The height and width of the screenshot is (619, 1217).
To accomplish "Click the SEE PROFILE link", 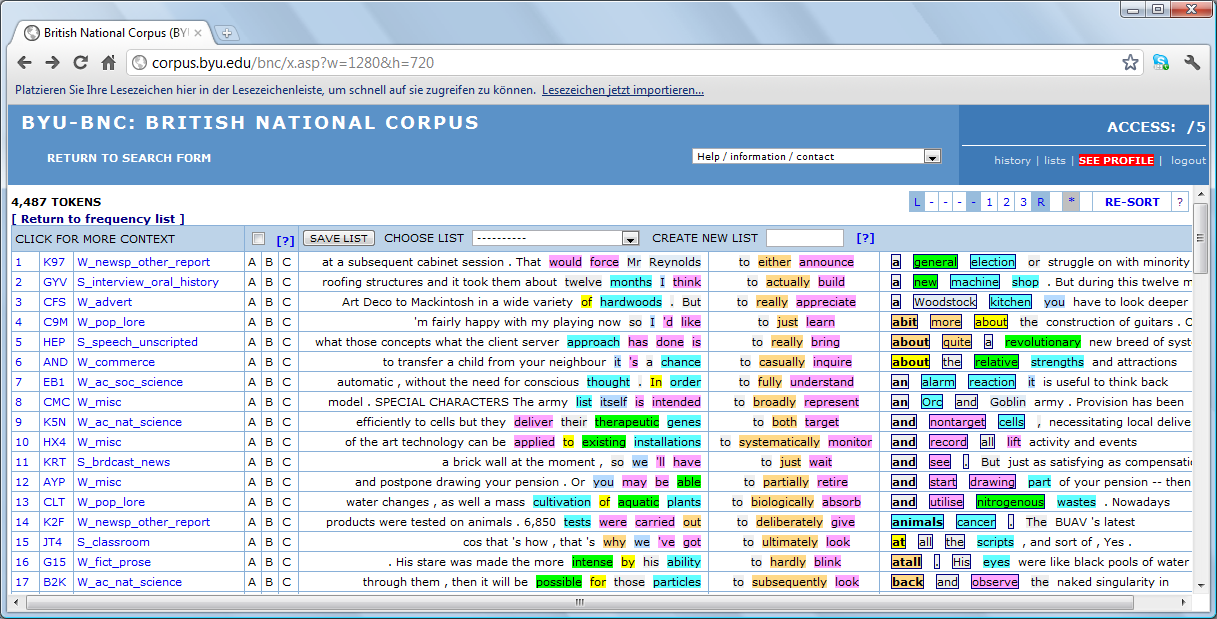I will pos(1116,160).
